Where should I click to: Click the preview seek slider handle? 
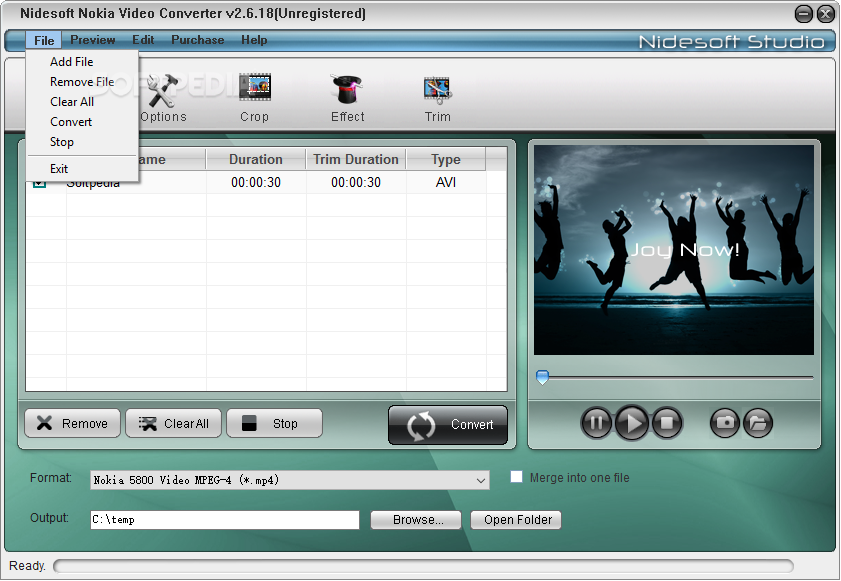542,377
